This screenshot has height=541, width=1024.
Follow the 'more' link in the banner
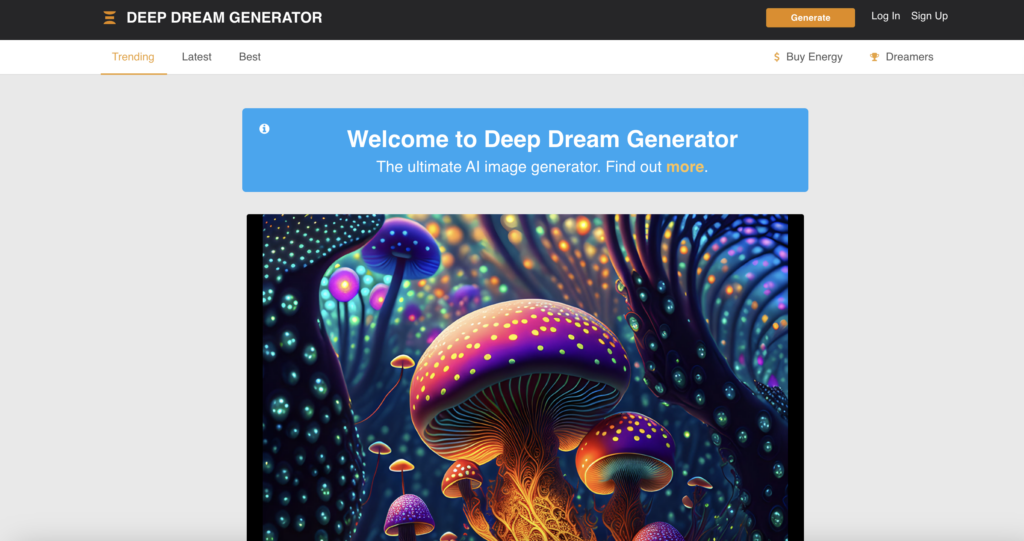685,167
